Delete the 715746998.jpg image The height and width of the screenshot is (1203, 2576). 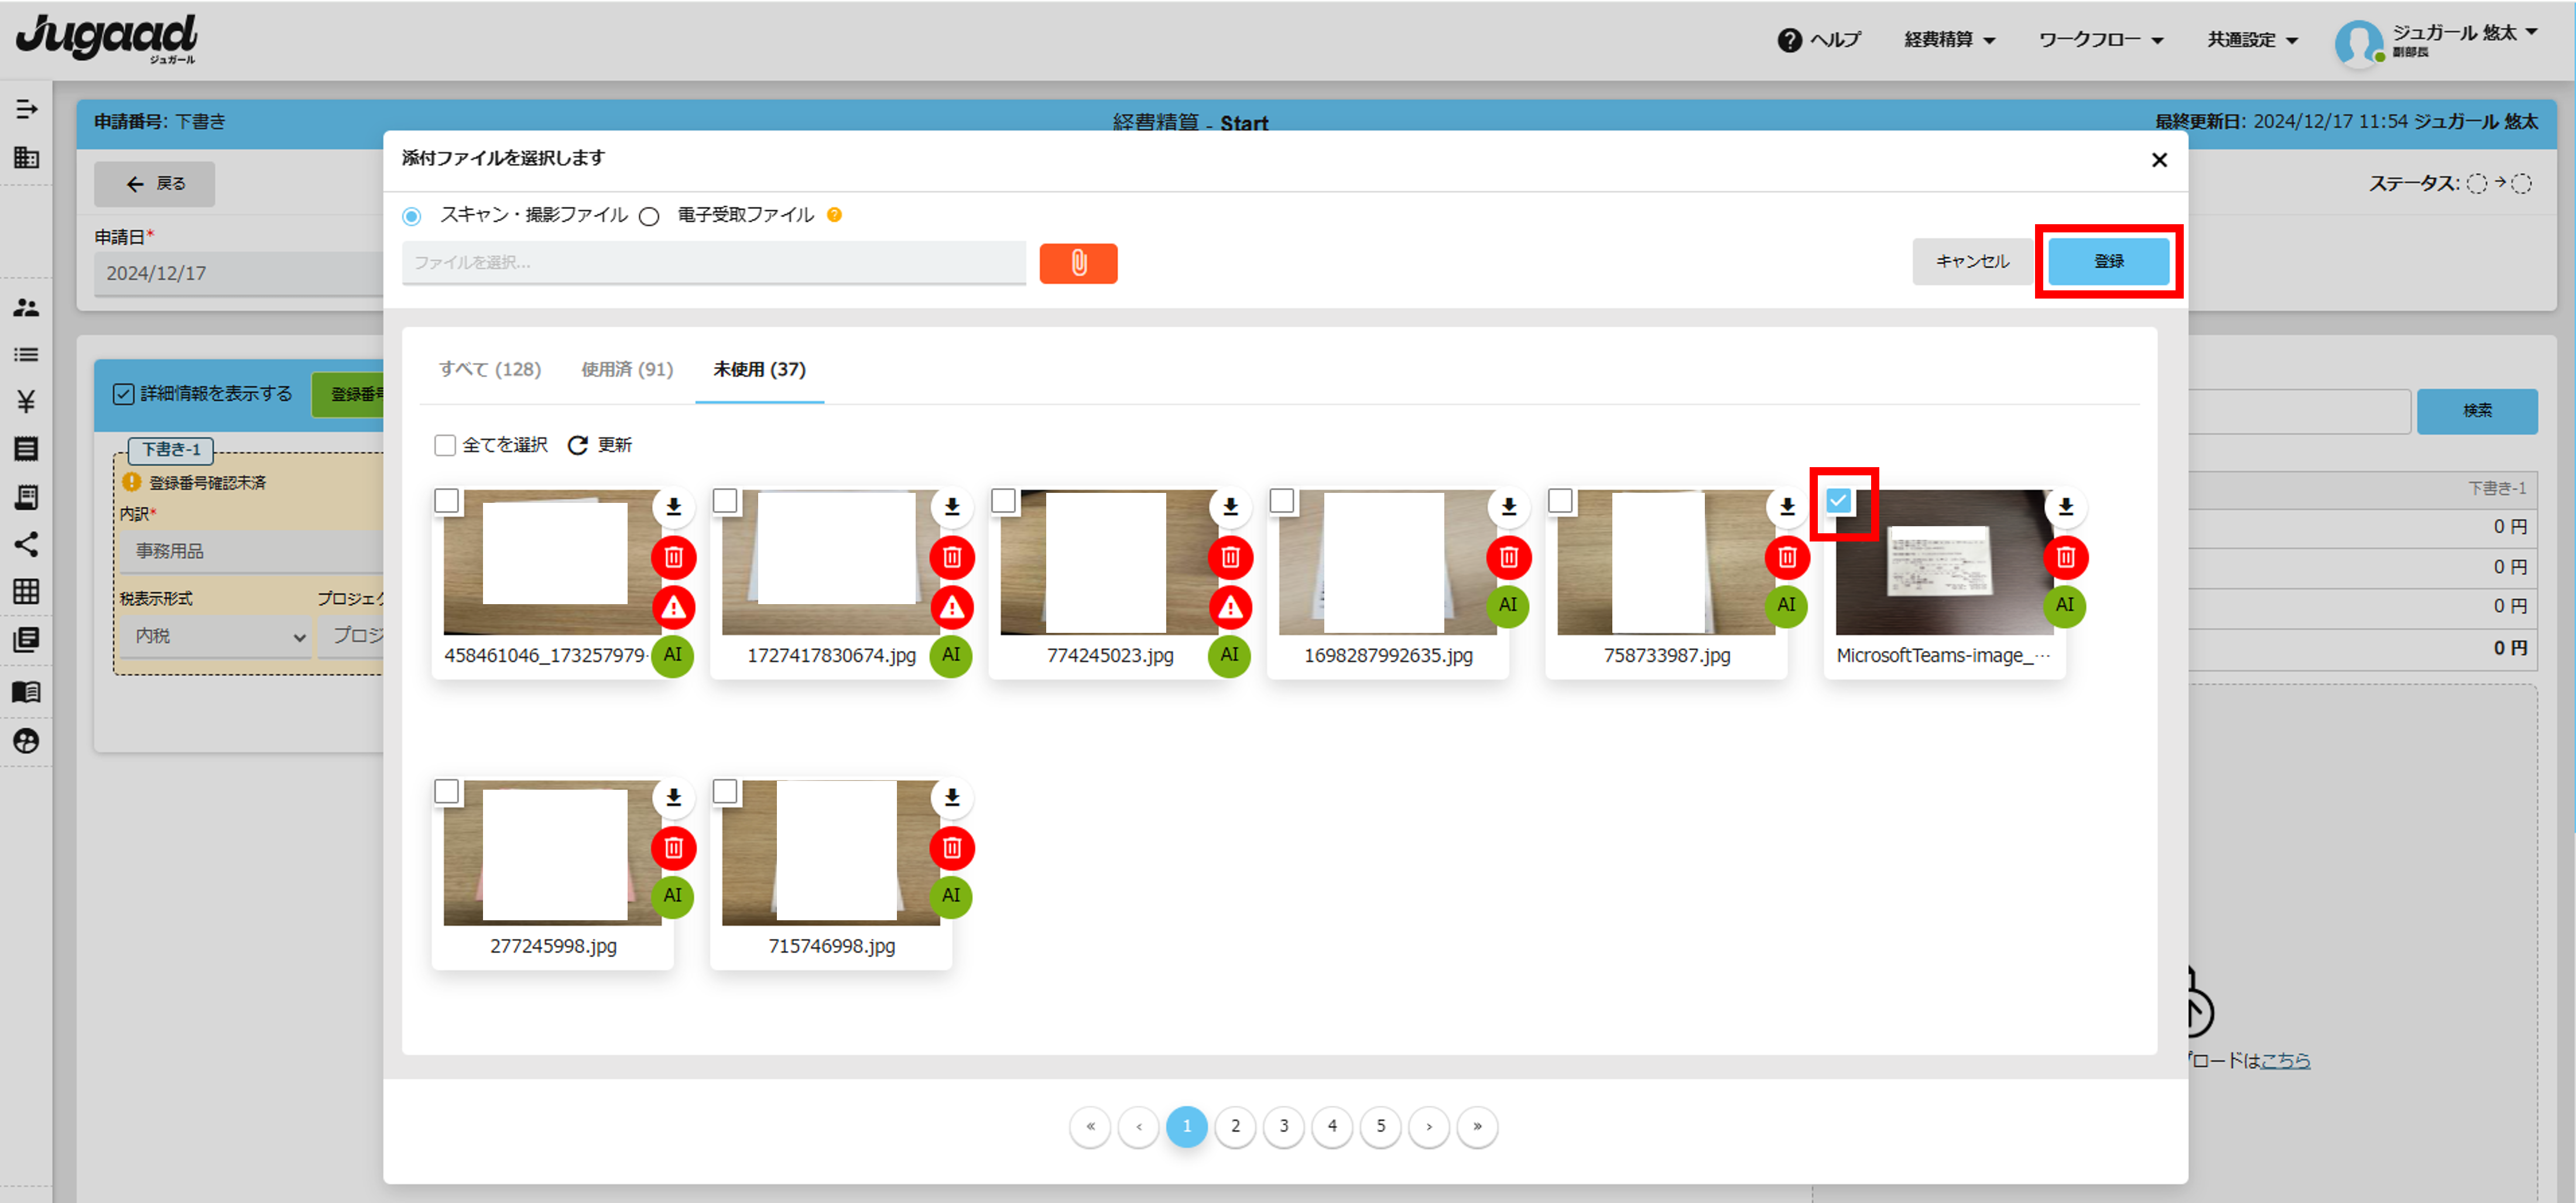coord(951,848)
